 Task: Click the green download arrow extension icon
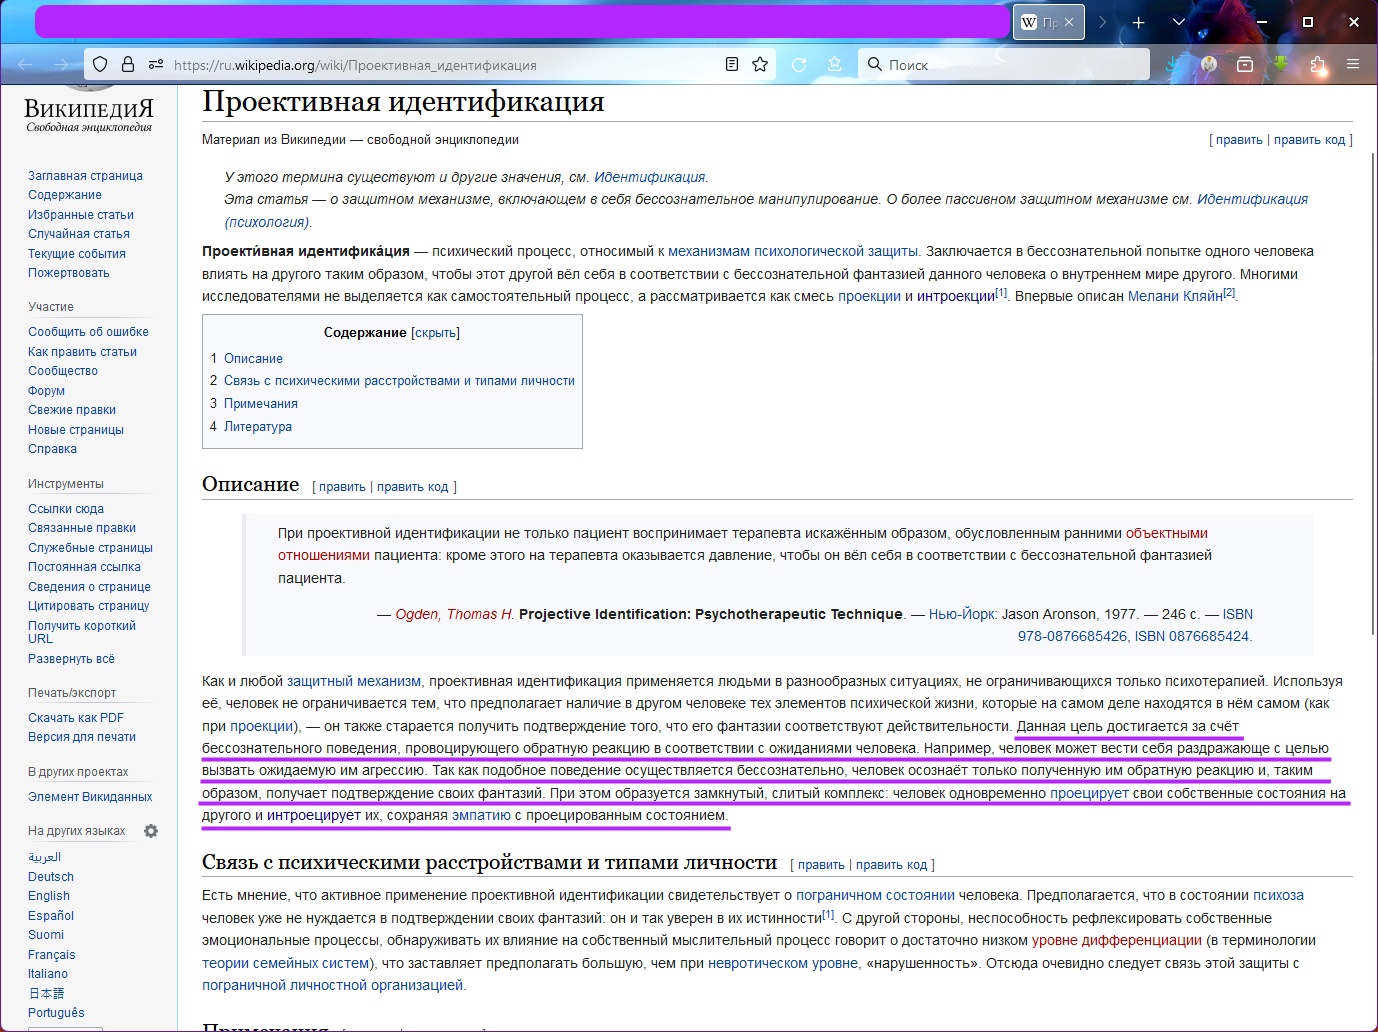(1280, 64)
